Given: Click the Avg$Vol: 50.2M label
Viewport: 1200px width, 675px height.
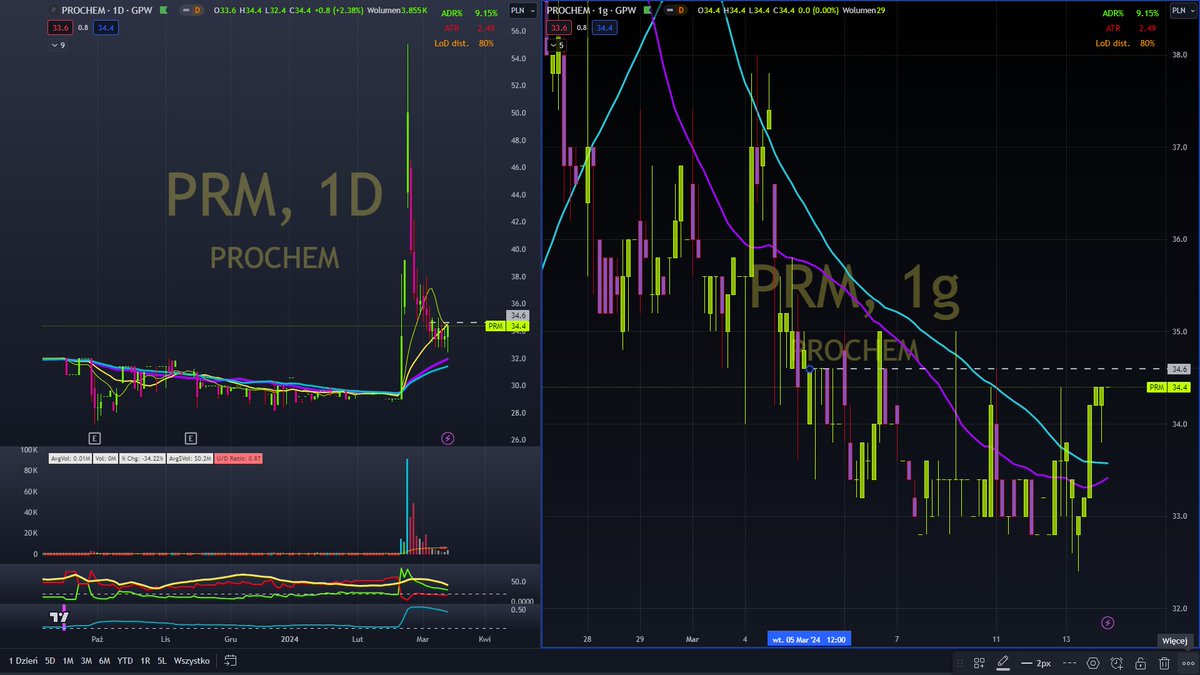Looking at the screenshot, I should 189,458.
